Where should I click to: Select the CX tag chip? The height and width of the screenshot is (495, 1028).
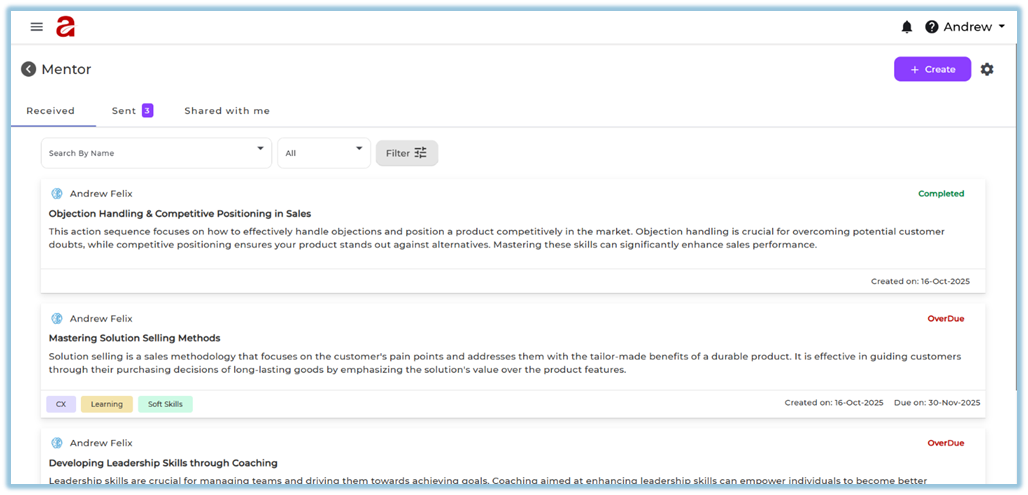coord(61,404)
